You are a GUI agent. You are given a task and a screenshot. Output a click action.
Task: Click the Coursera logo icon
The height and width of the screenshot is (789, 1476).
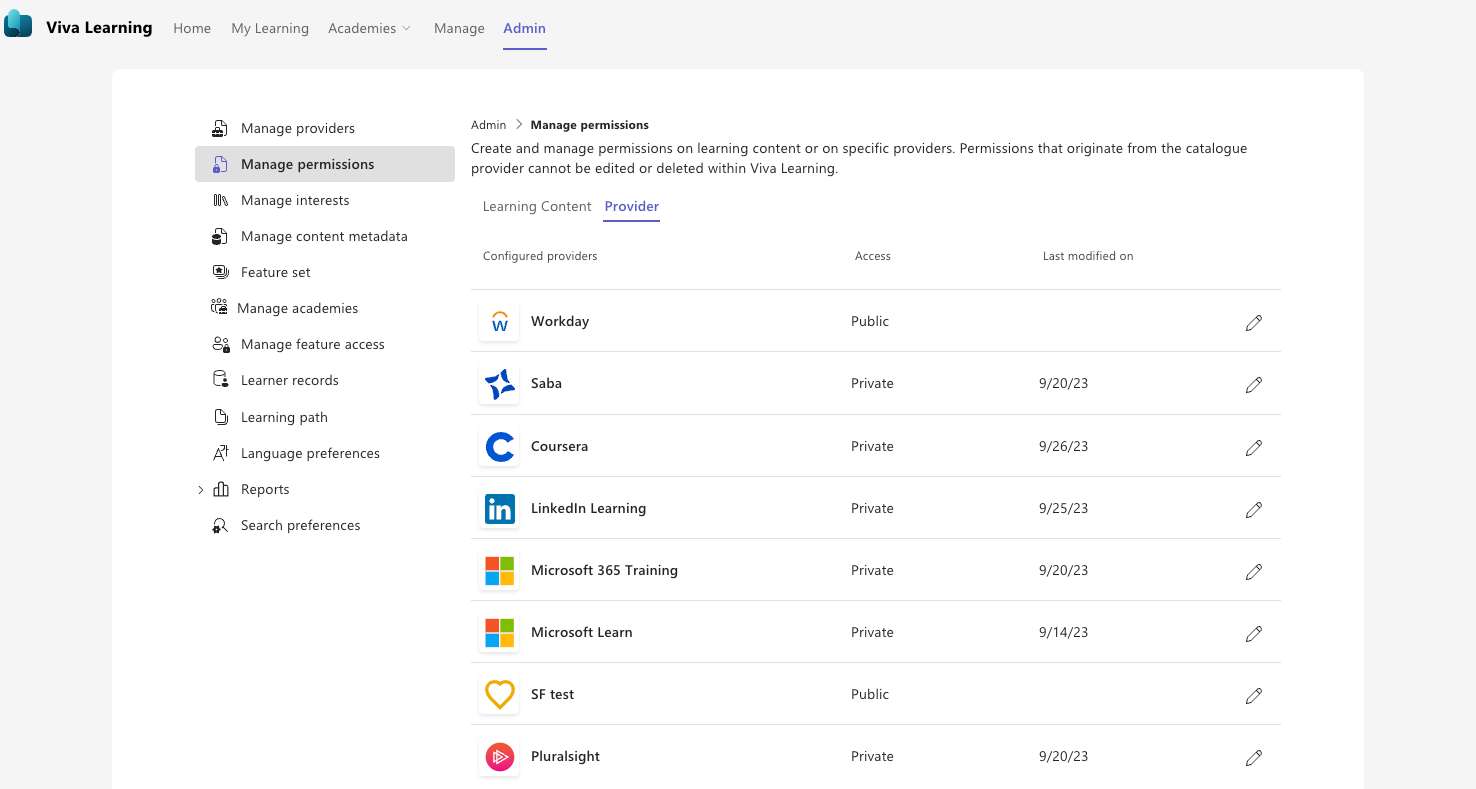click(499, 447)
